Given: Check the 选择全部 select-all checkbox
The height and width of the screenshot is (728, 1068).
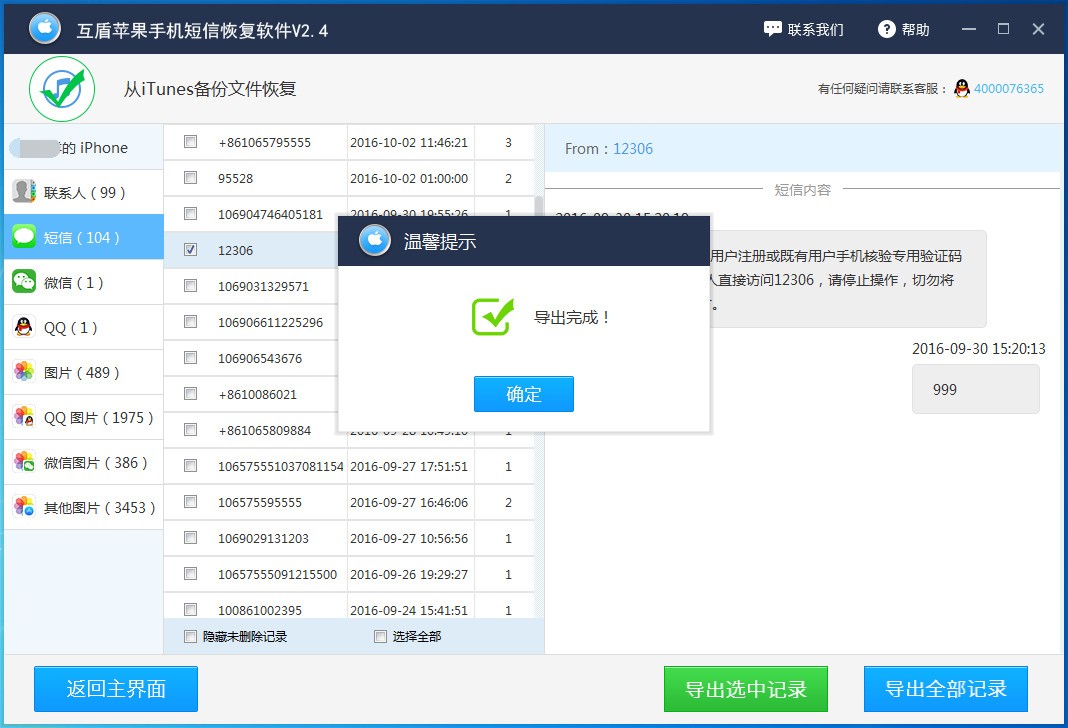Looking at the screenshot, I should click(x=380, y=635).
